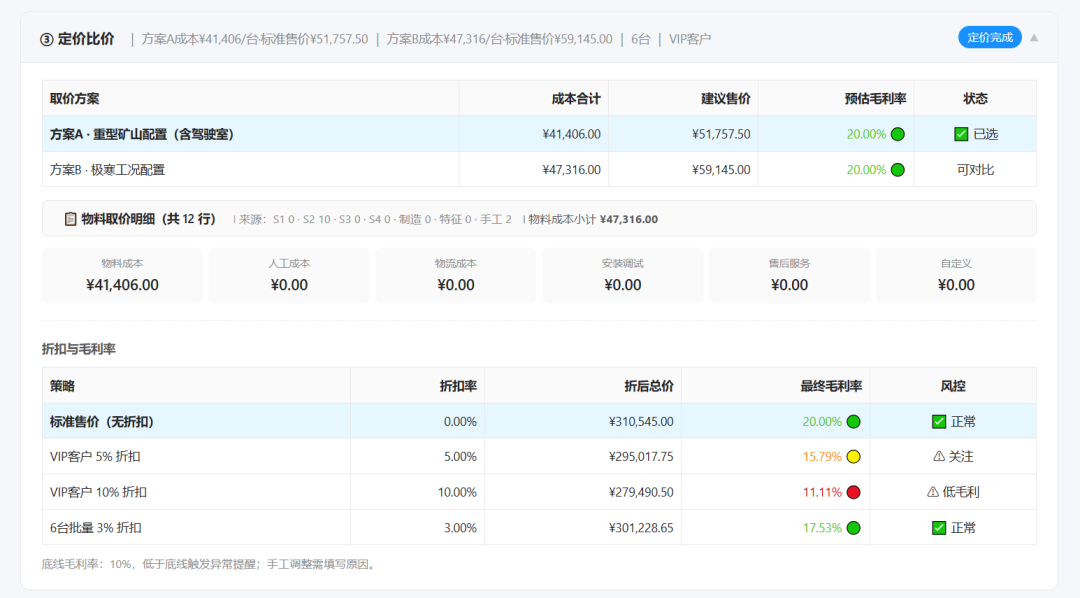Click the 售后服务 ¥0.00 card
Viewport: 1080px width, 598px height.
click(789, 276)
